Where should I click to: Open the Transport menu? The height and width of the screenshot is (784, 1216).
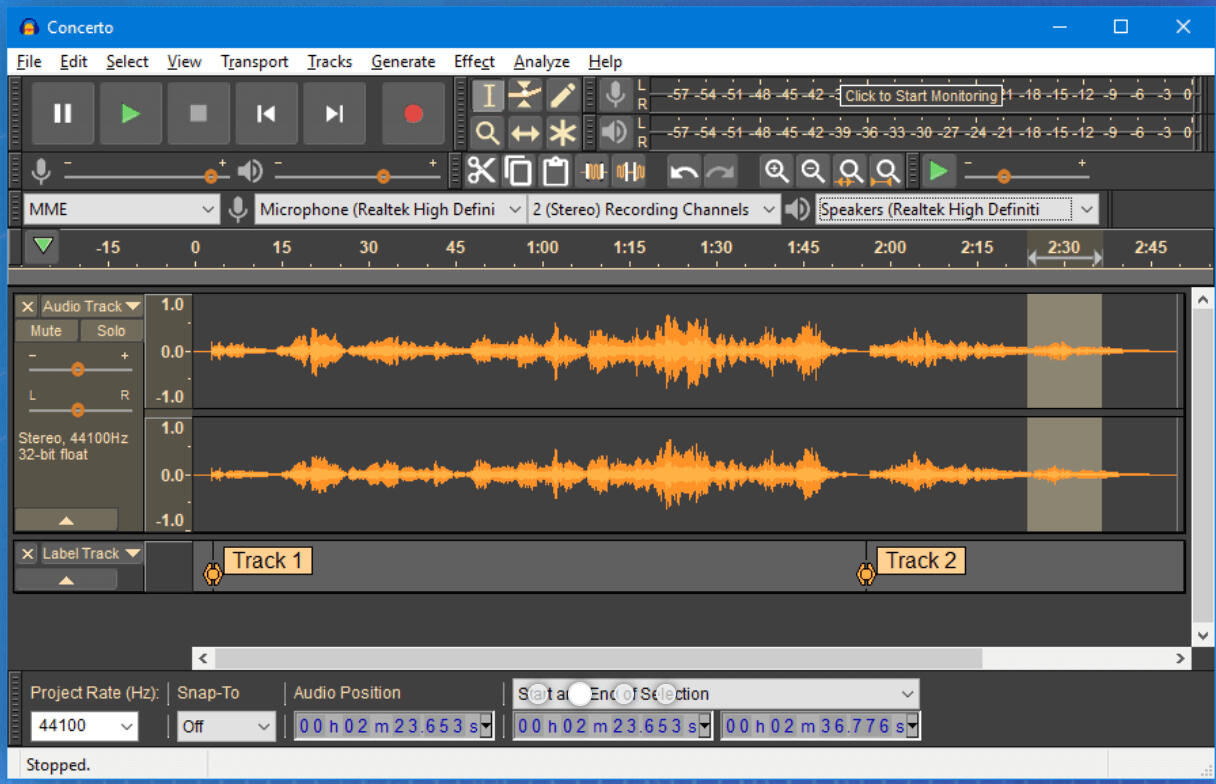tap(254, 61)
